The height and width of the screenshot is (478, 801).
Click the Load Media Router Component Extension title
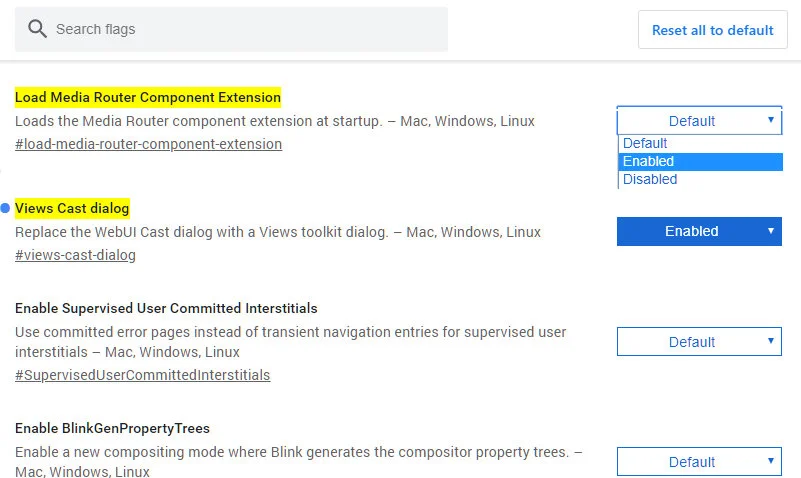point(148,97)
